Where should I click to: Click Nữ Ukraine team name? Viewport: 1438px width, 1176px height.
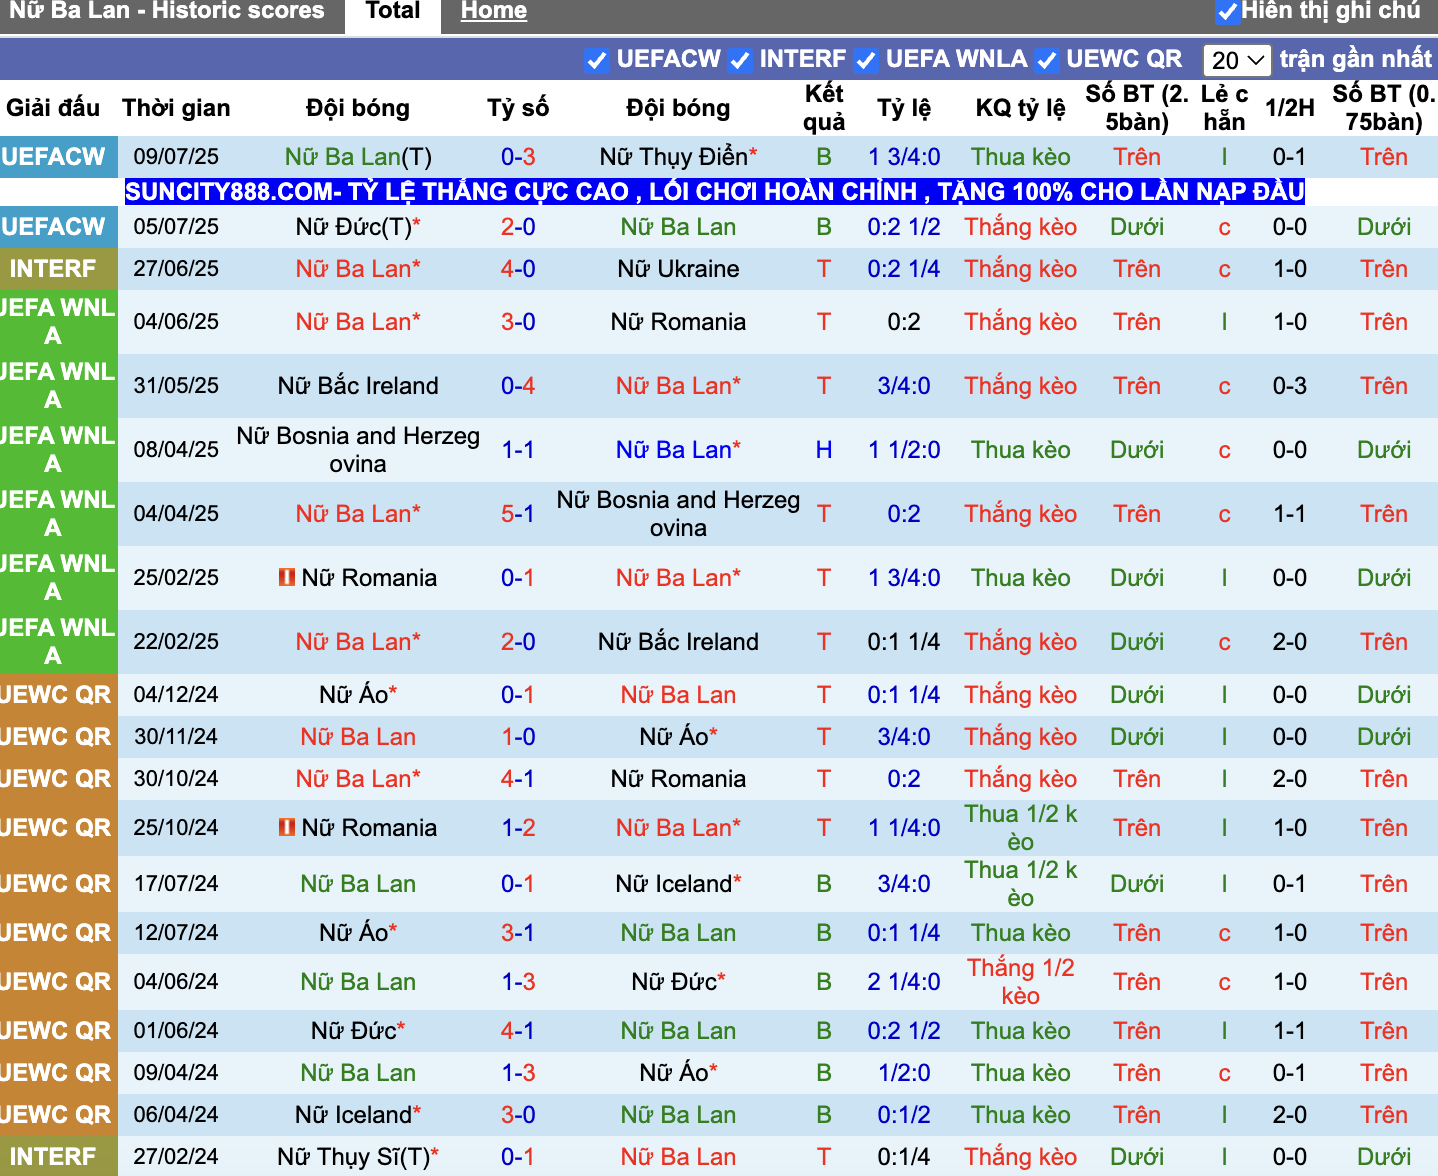coord(678,269)
